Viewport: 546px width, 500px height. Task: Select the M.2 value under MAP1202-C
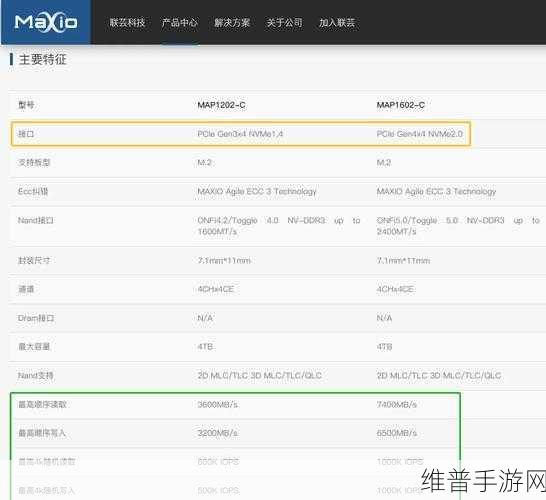pyautogui.click(x=205, y=163)
